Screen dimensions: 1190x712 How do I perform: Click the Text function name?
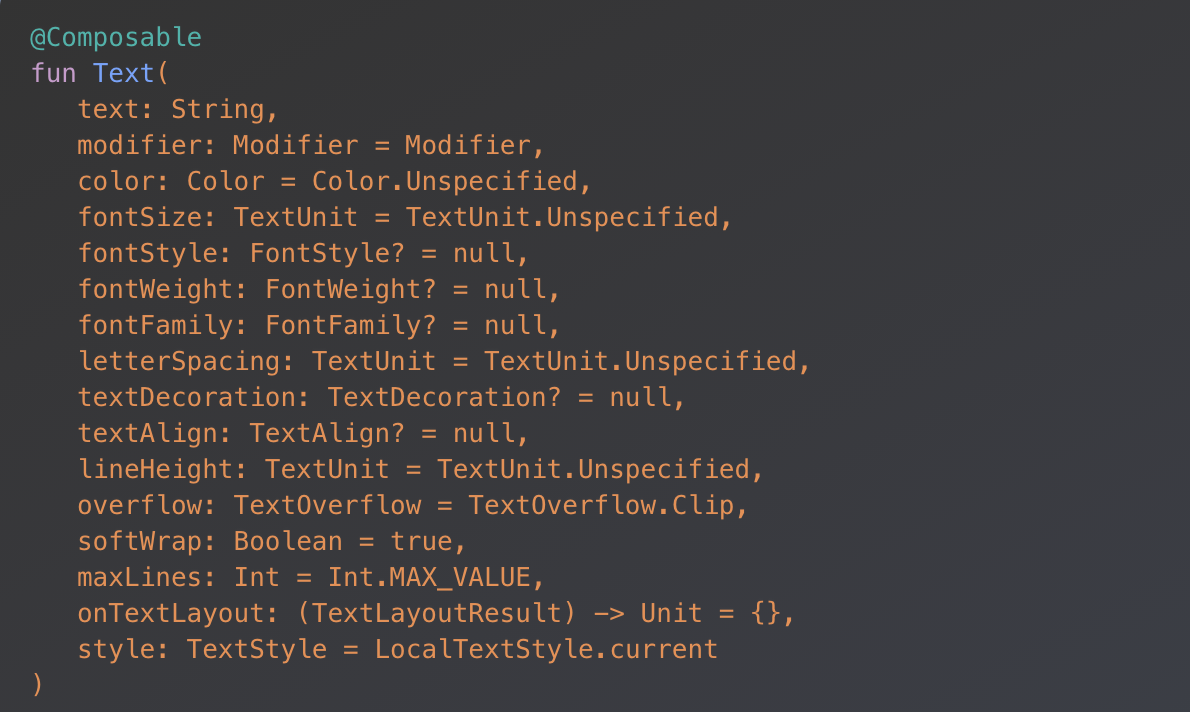(124, 74)
